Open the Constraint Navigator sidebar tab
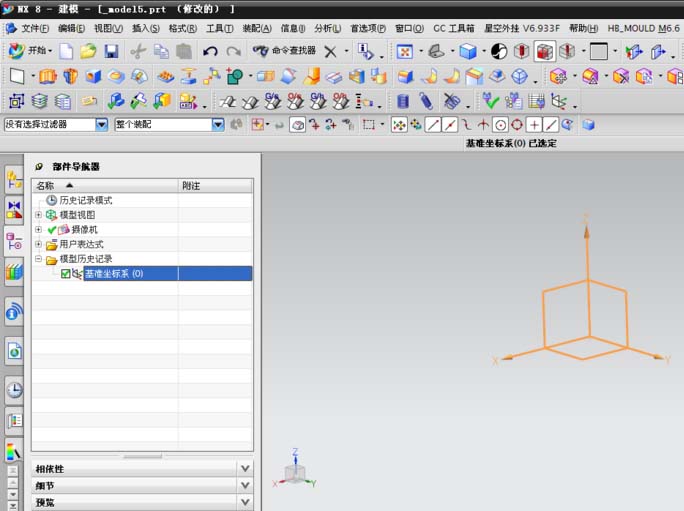Image resolution: width=684 pixels, height=511 pixels. click(x=14, y=210)
